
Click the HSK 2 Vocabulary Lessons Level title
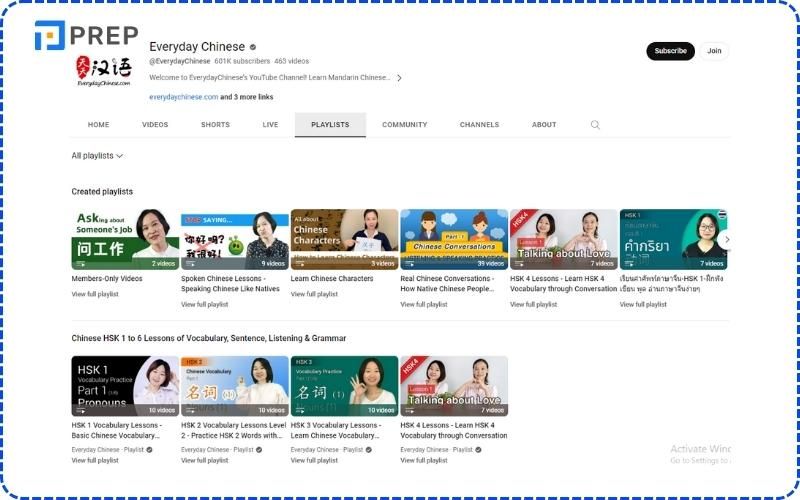tap(234, 430)
